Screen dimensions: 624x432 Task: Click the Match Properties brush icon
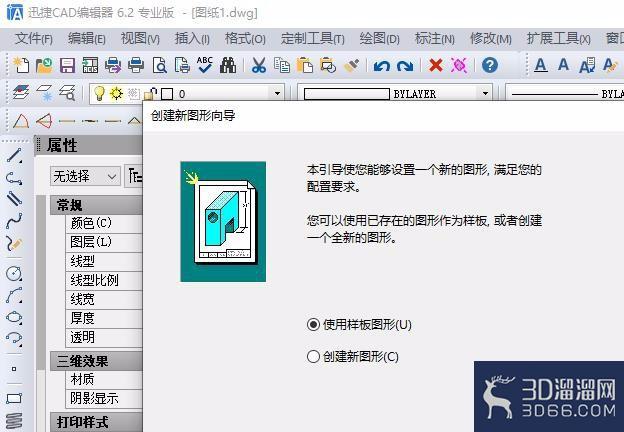(x=351, y=65)
